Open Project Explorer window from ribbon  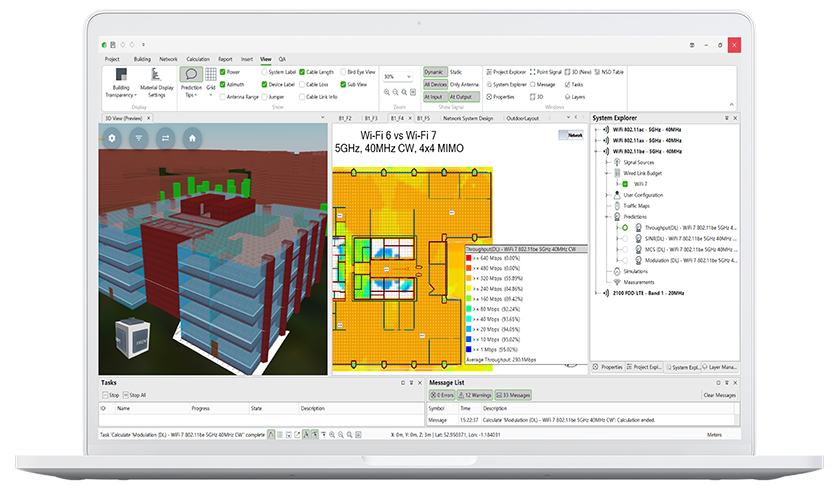point(506,72)
